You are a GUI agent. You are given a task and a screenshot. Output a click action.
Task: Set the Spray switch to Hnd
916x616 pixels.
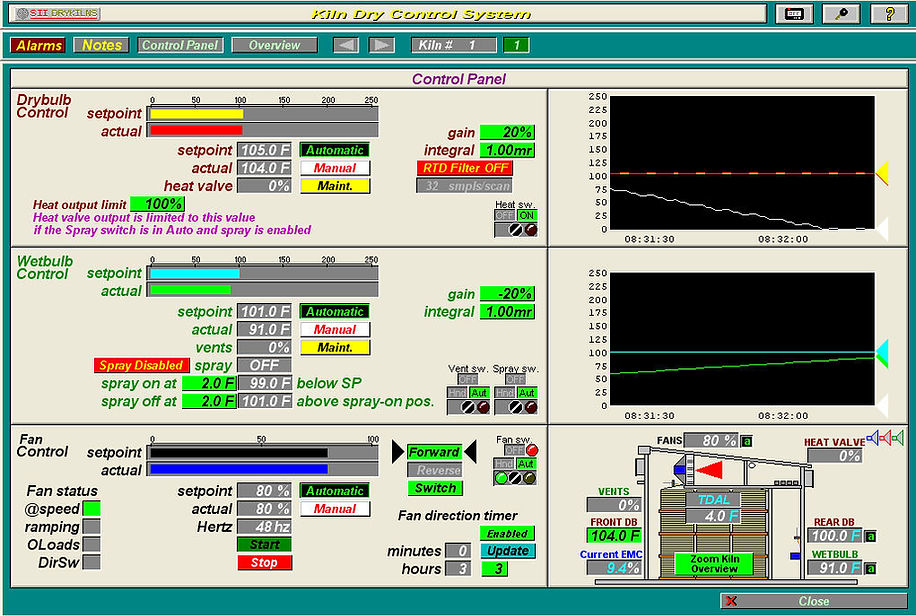(503, 391)
